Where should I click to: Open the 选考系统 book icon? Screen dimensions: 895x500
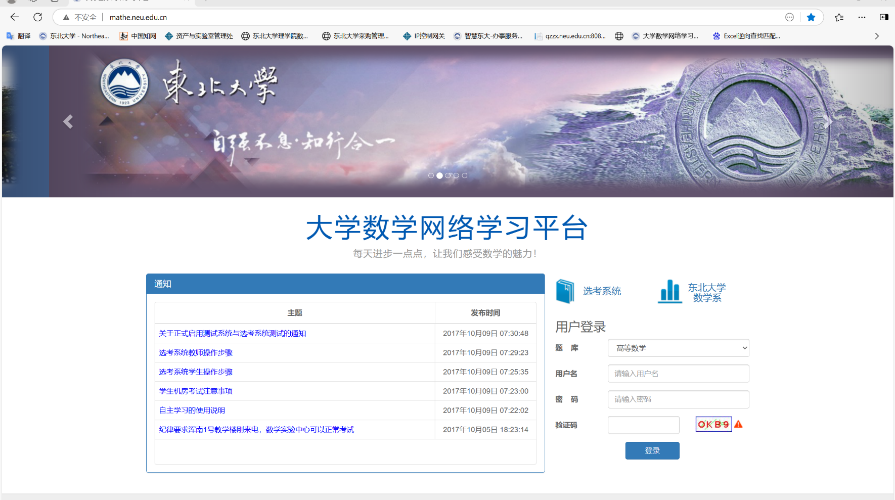(x=566, y=291)
